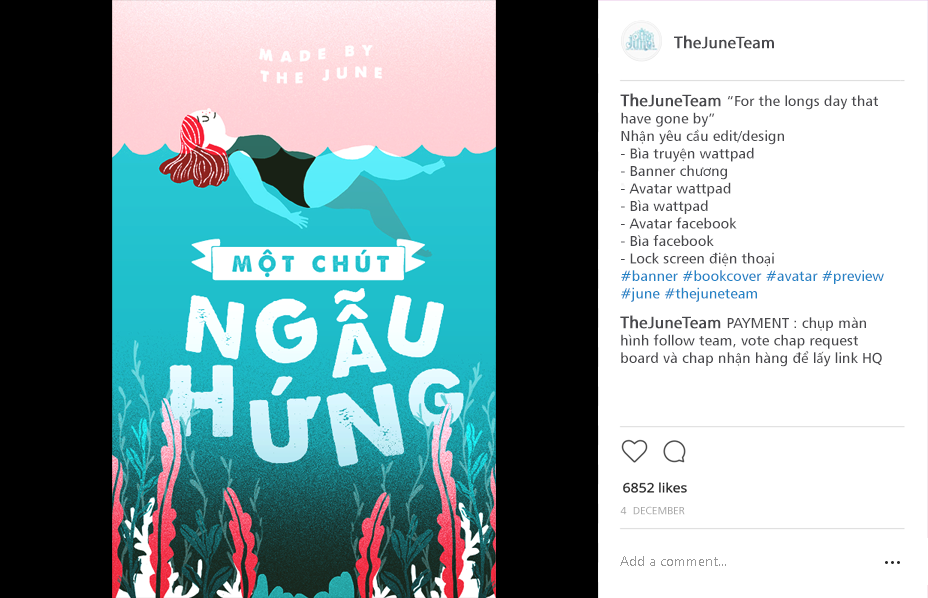This screenshot has height=598, width=928.
Task: Focus the Add a comment field
Action: [746, 561]
